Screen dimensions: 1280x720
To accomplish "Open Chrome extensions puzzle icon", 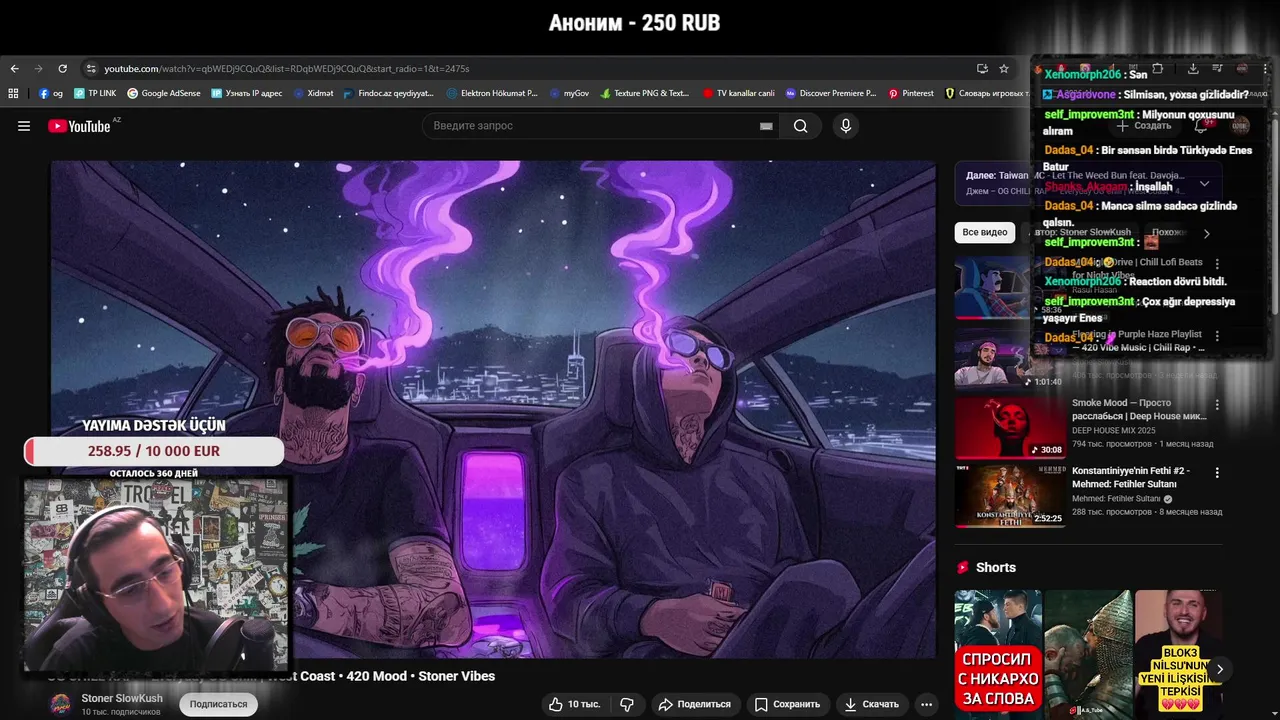I will click(1157, 69).
